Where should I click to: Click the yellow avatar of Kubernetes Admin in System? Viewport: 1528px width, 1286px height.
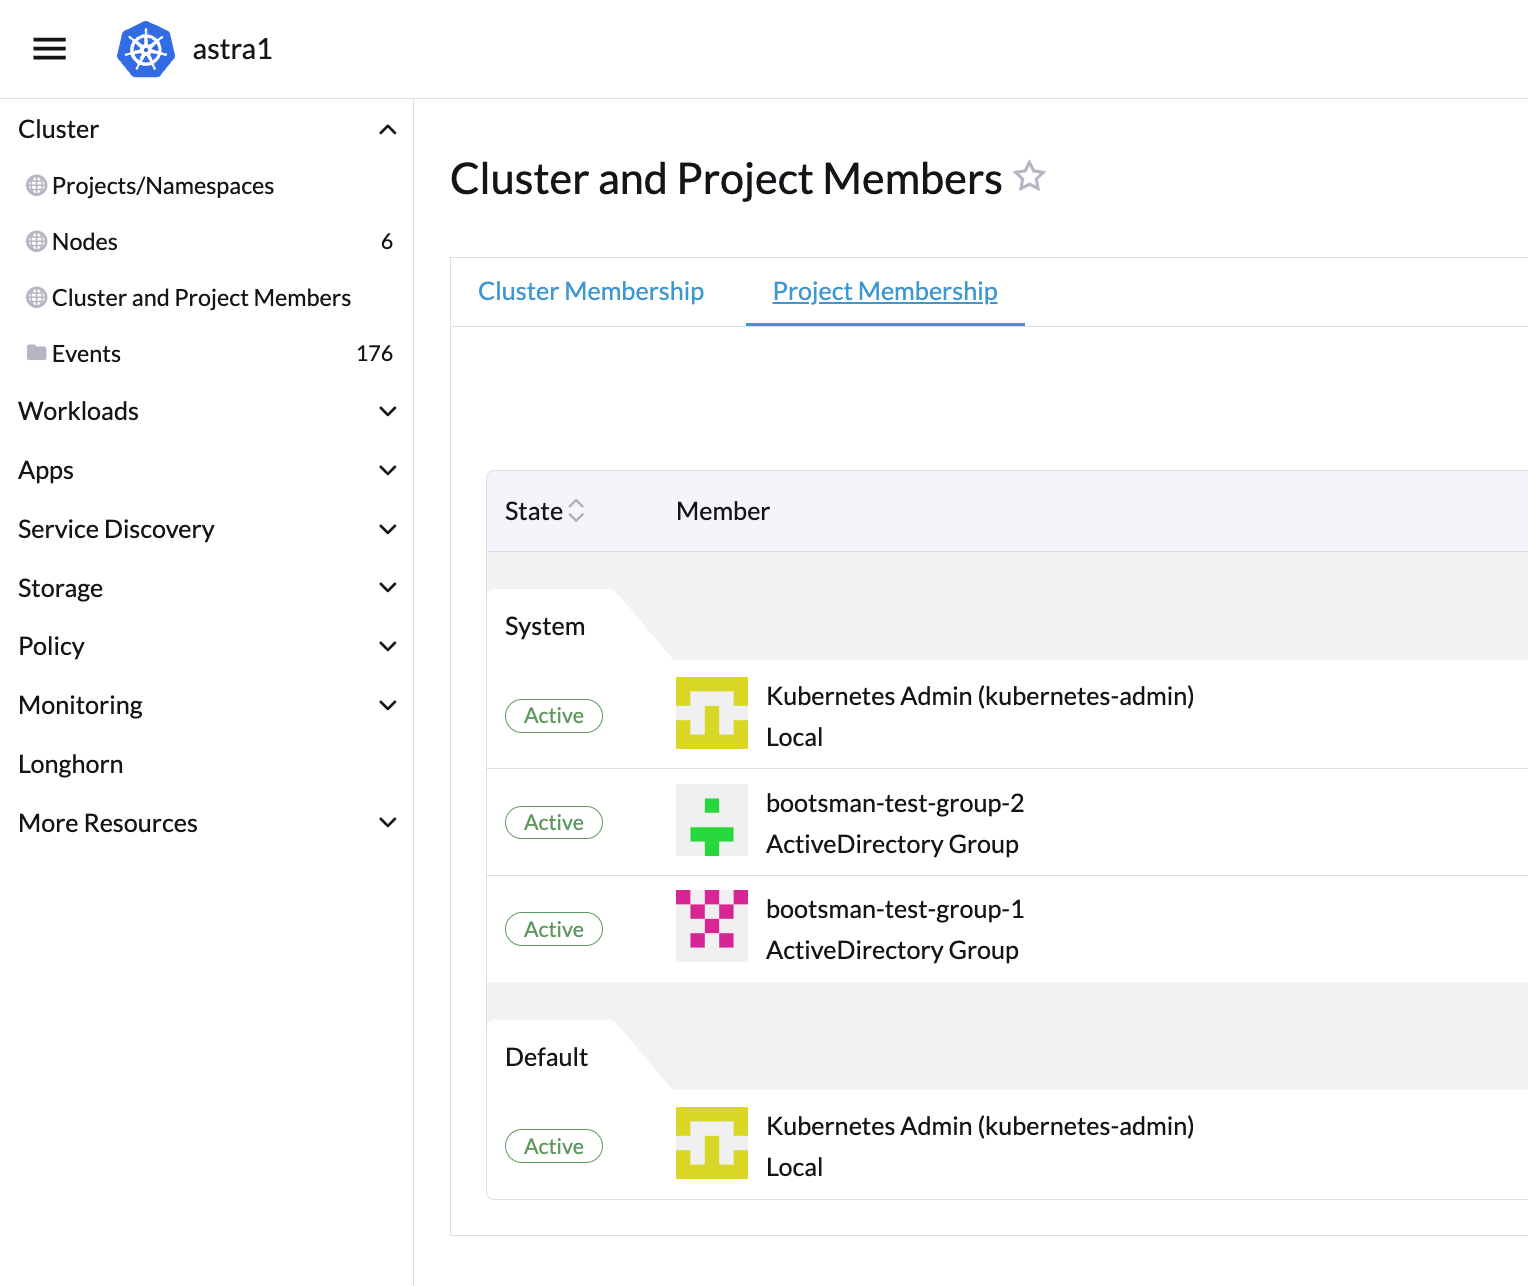coord(711,713)
